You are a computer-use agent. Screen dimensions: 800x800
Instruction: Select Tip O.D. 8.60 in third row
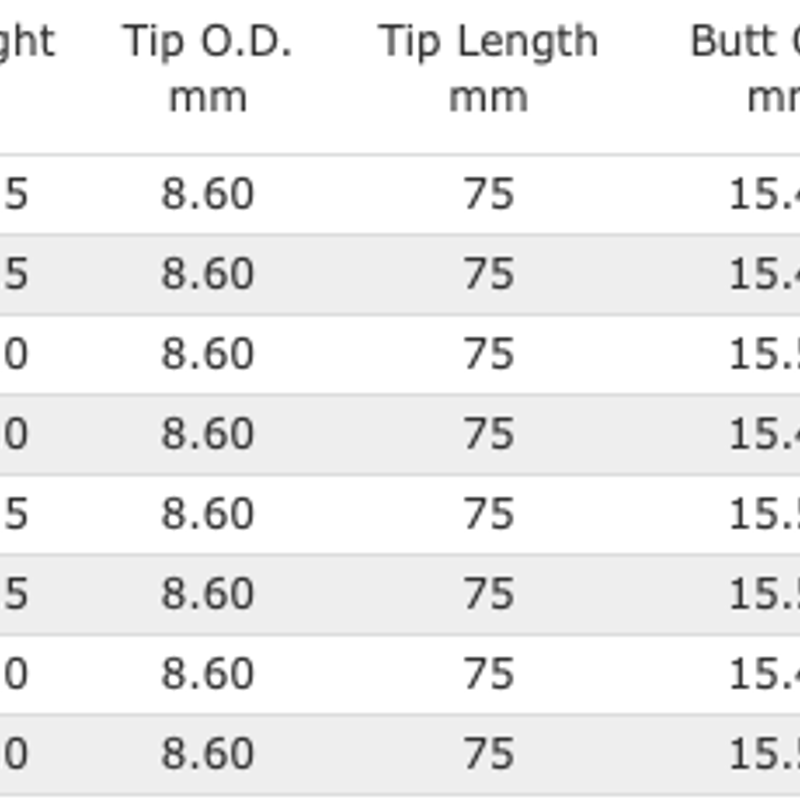(x=207, y=354)
